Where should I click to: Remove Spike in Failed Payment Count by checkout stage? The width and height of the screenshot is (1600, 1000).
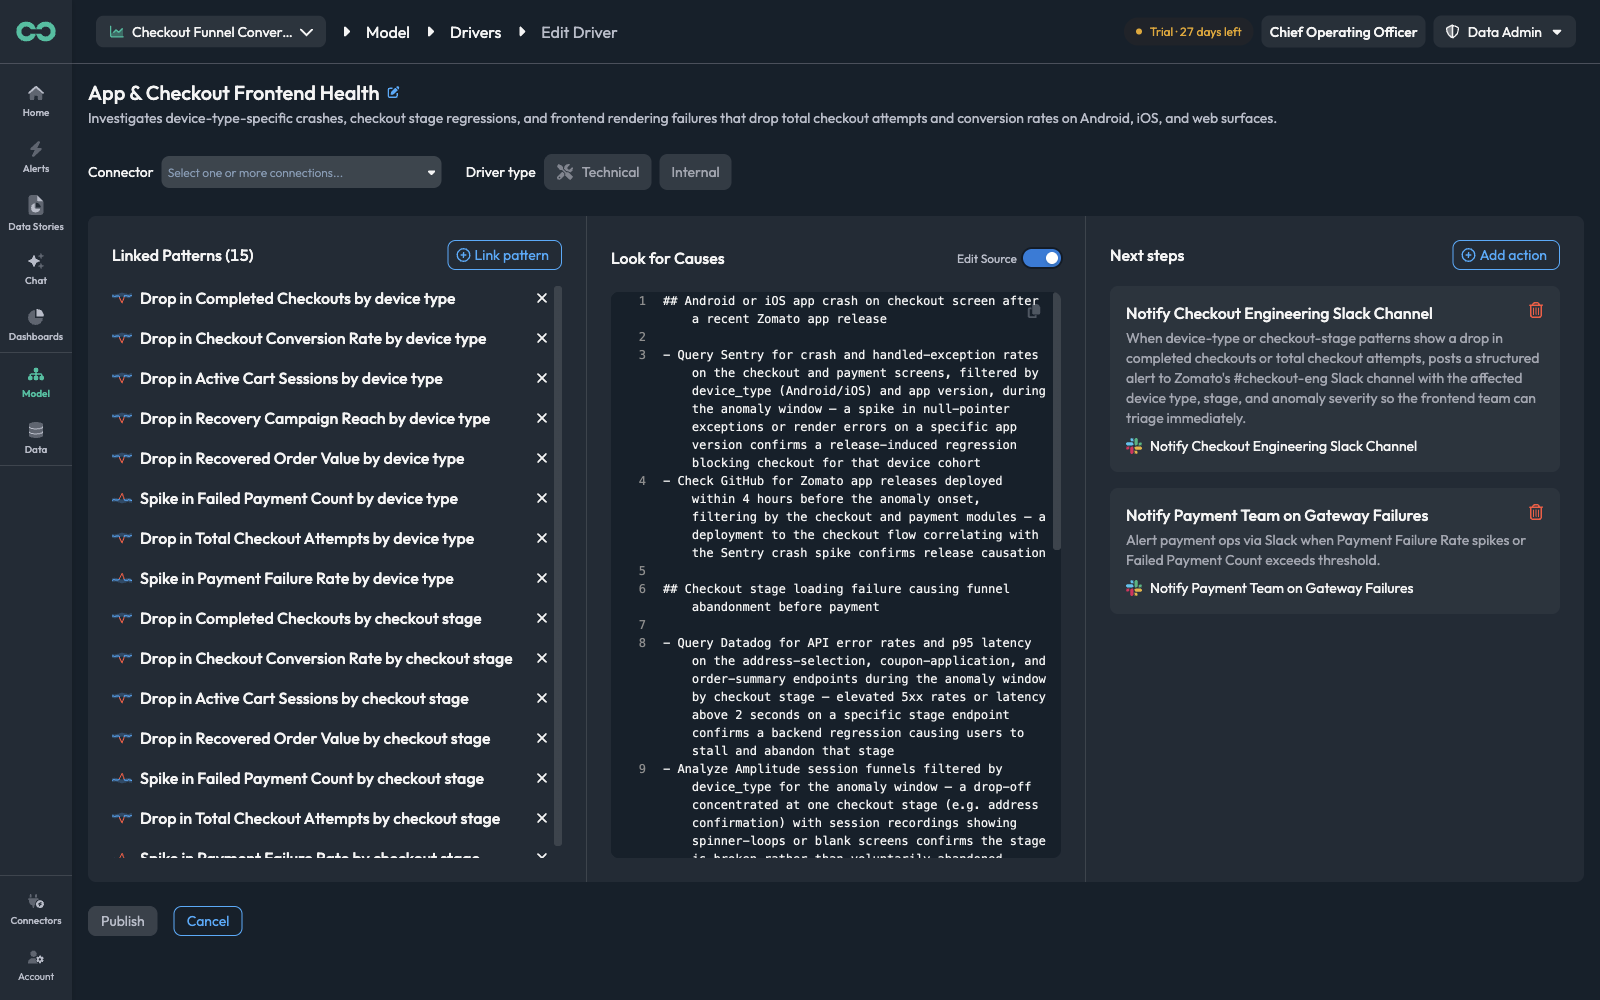[x=542, y=778]
